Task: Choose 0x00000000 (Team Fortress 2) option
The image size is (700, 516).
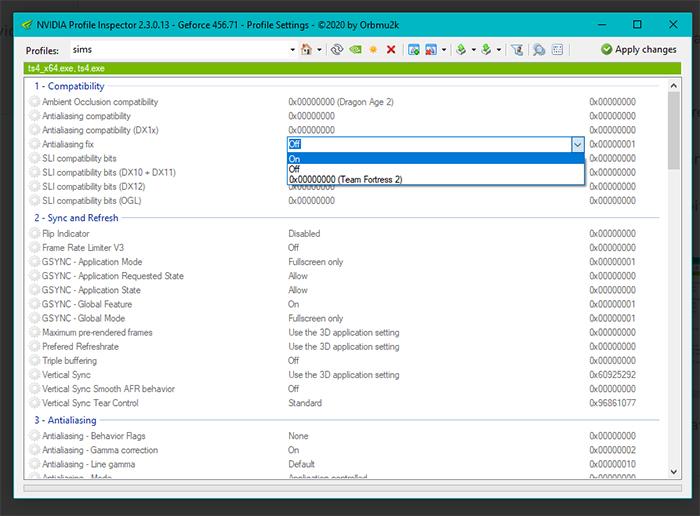Action: 436,179
